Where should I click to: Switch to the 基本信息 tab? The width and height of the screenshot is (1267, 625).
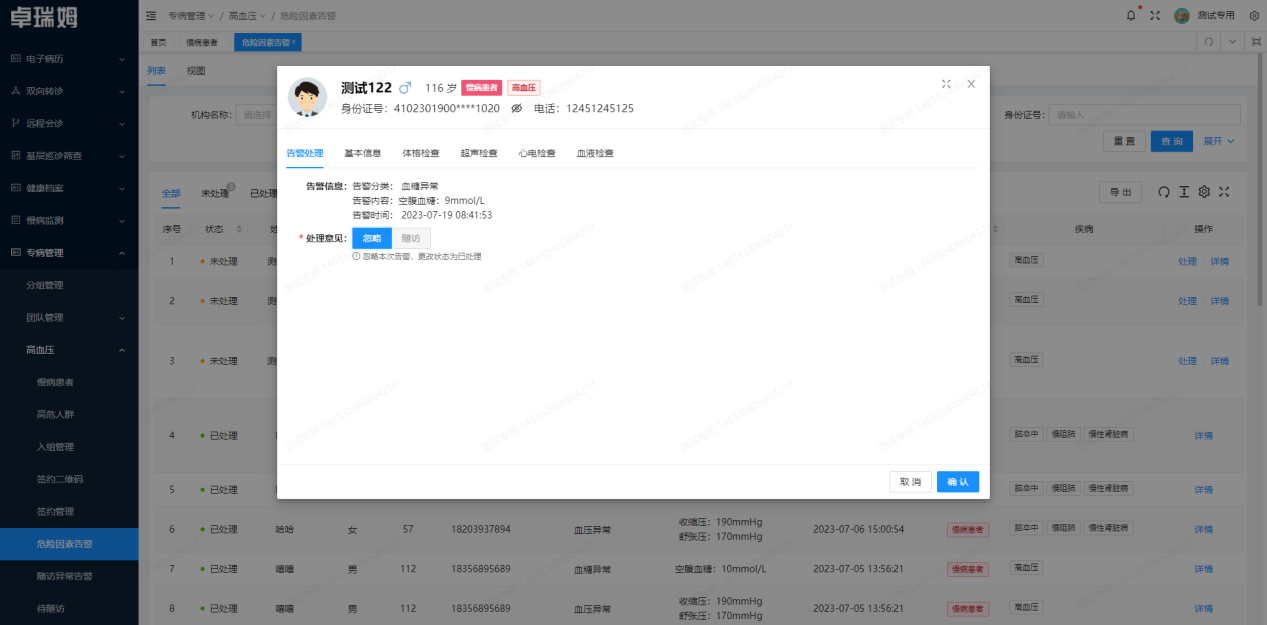[x=363, y=154]
